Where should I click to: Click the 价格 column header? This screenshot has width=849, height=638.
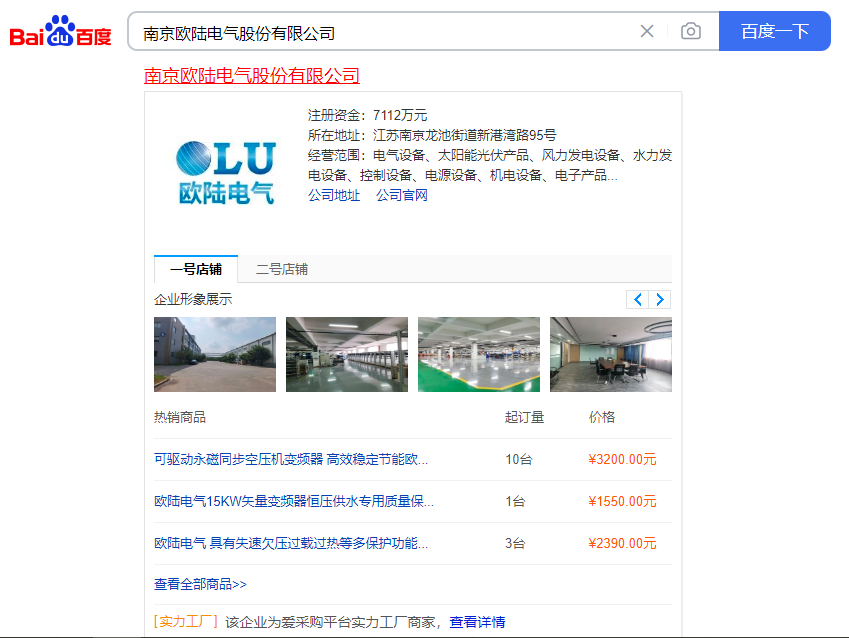pyautogui.click(x=602, y=418)
